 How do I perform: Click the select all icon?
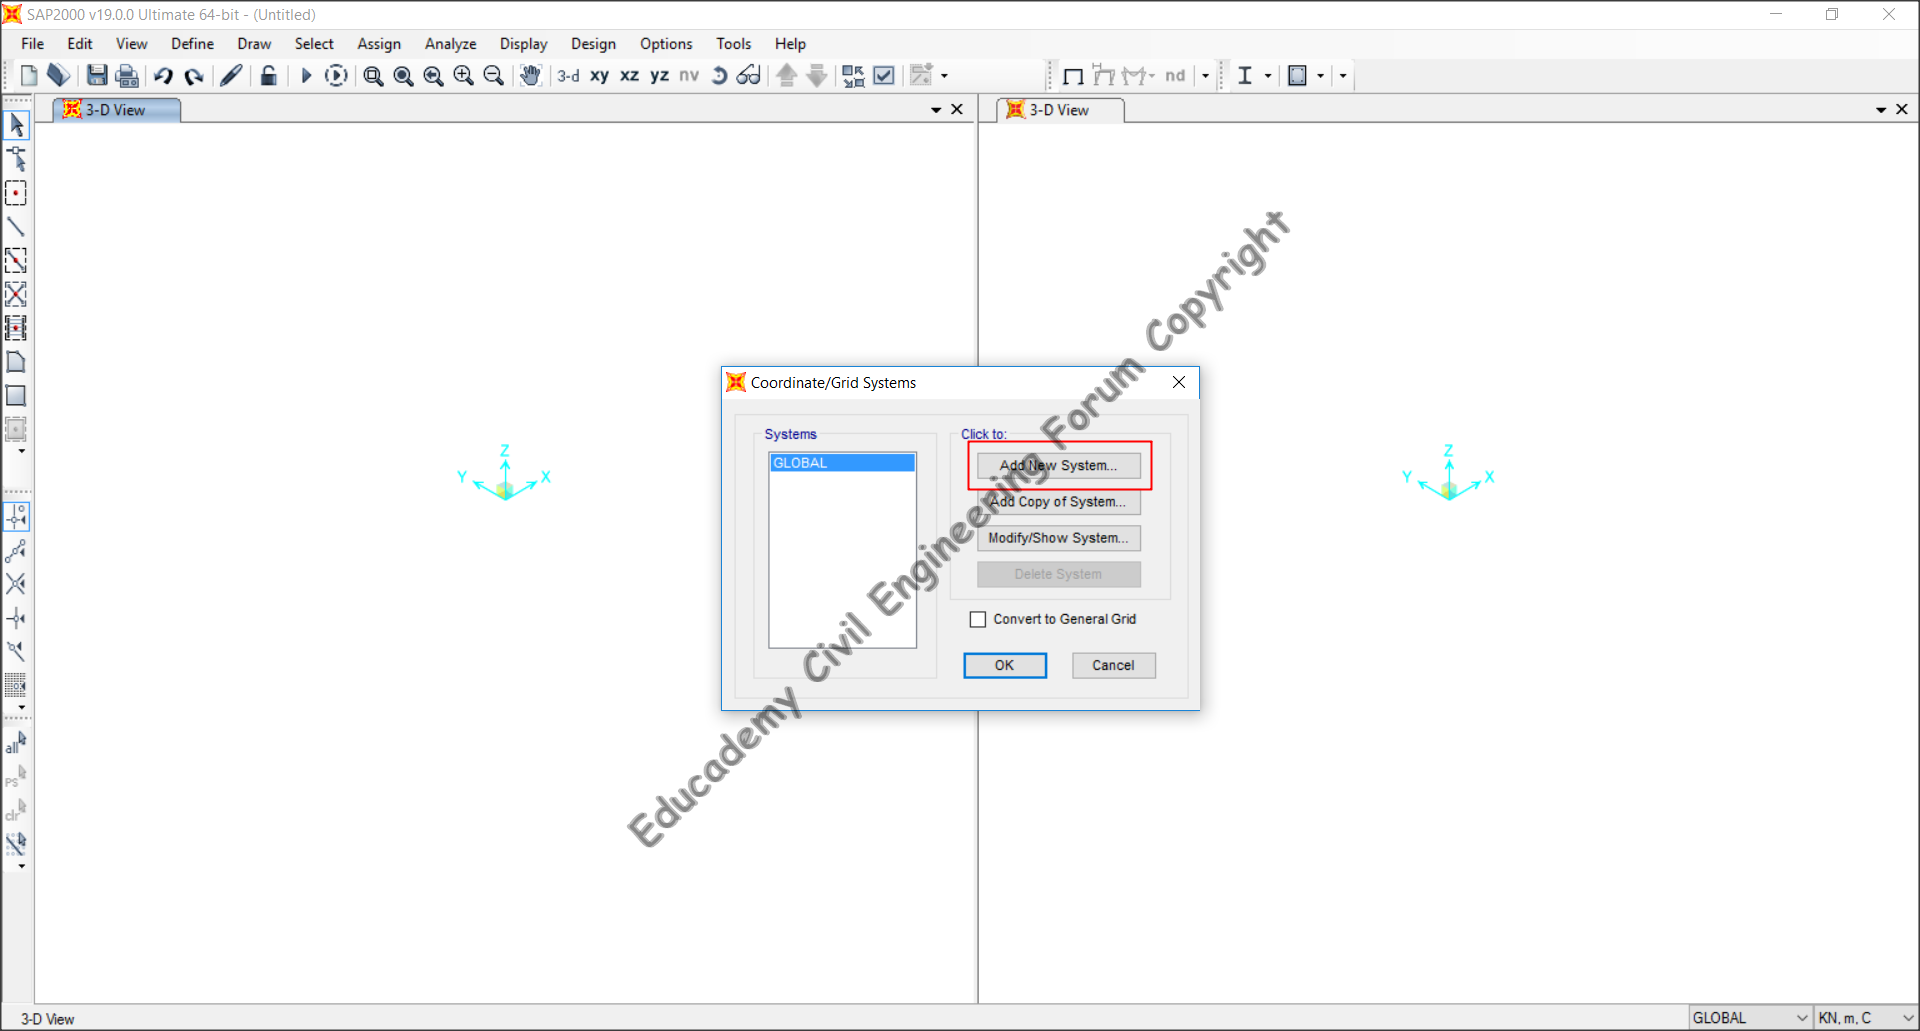(16, 743)
